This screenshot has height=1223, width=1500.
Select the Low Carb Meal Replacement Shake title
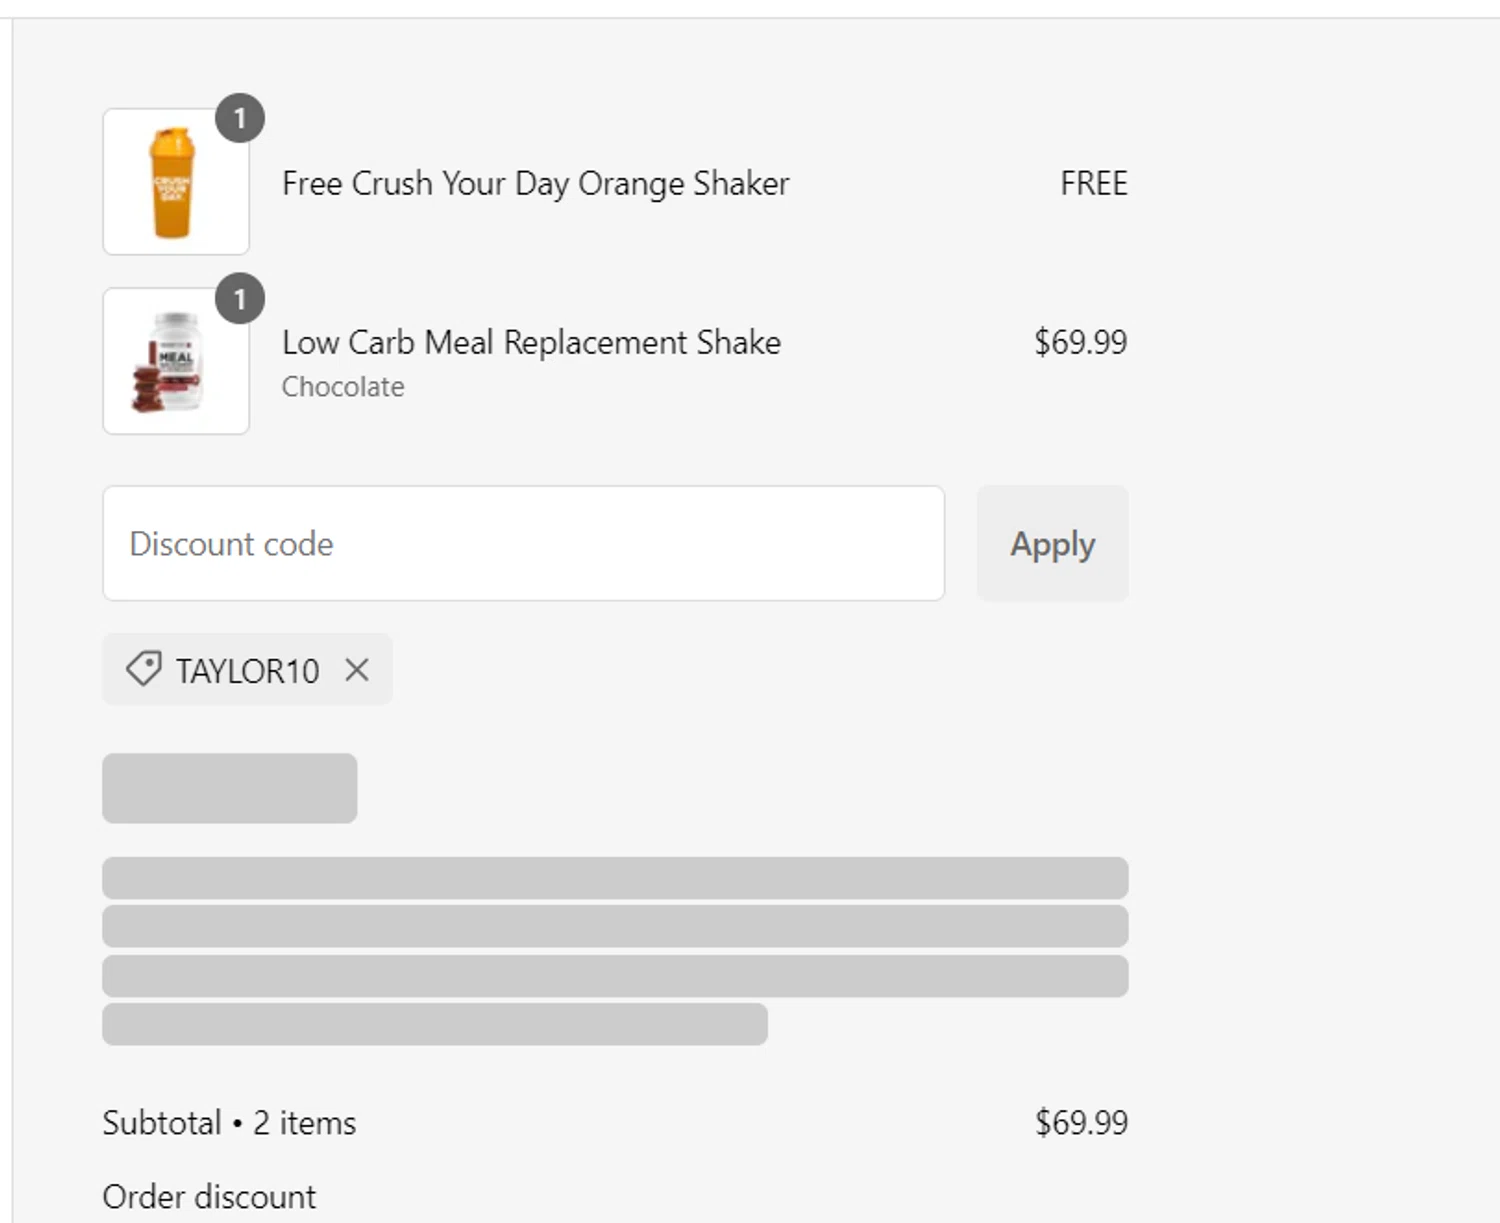(531, 343)
